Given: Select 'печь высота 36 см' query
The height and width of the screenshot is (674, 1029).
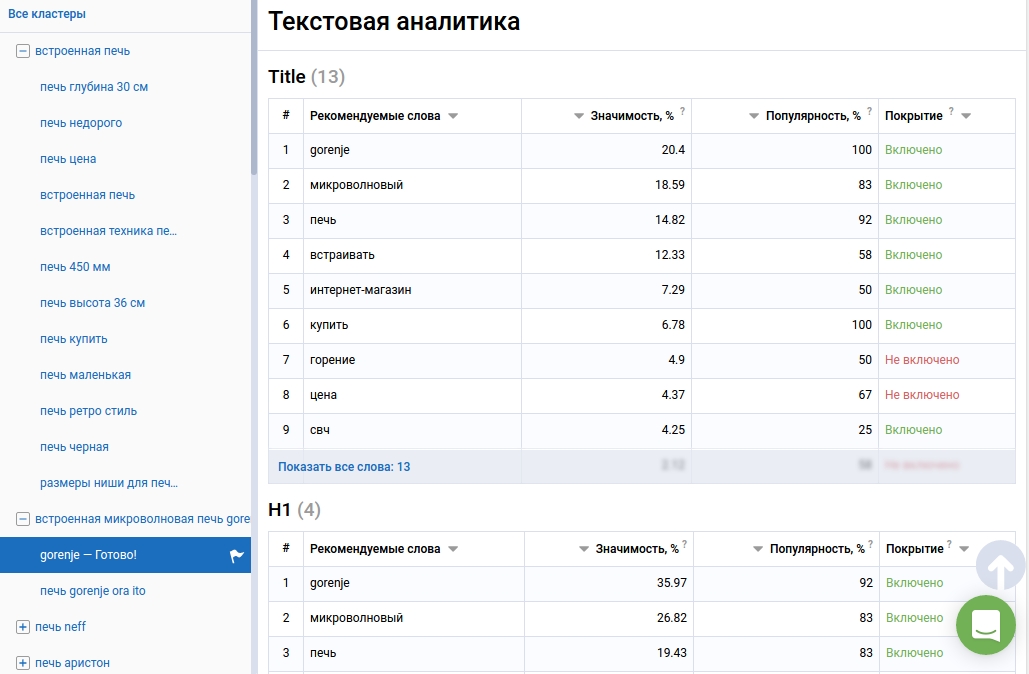Looking at the screenshot, I should pyautogui.click(x=93, y=303).
